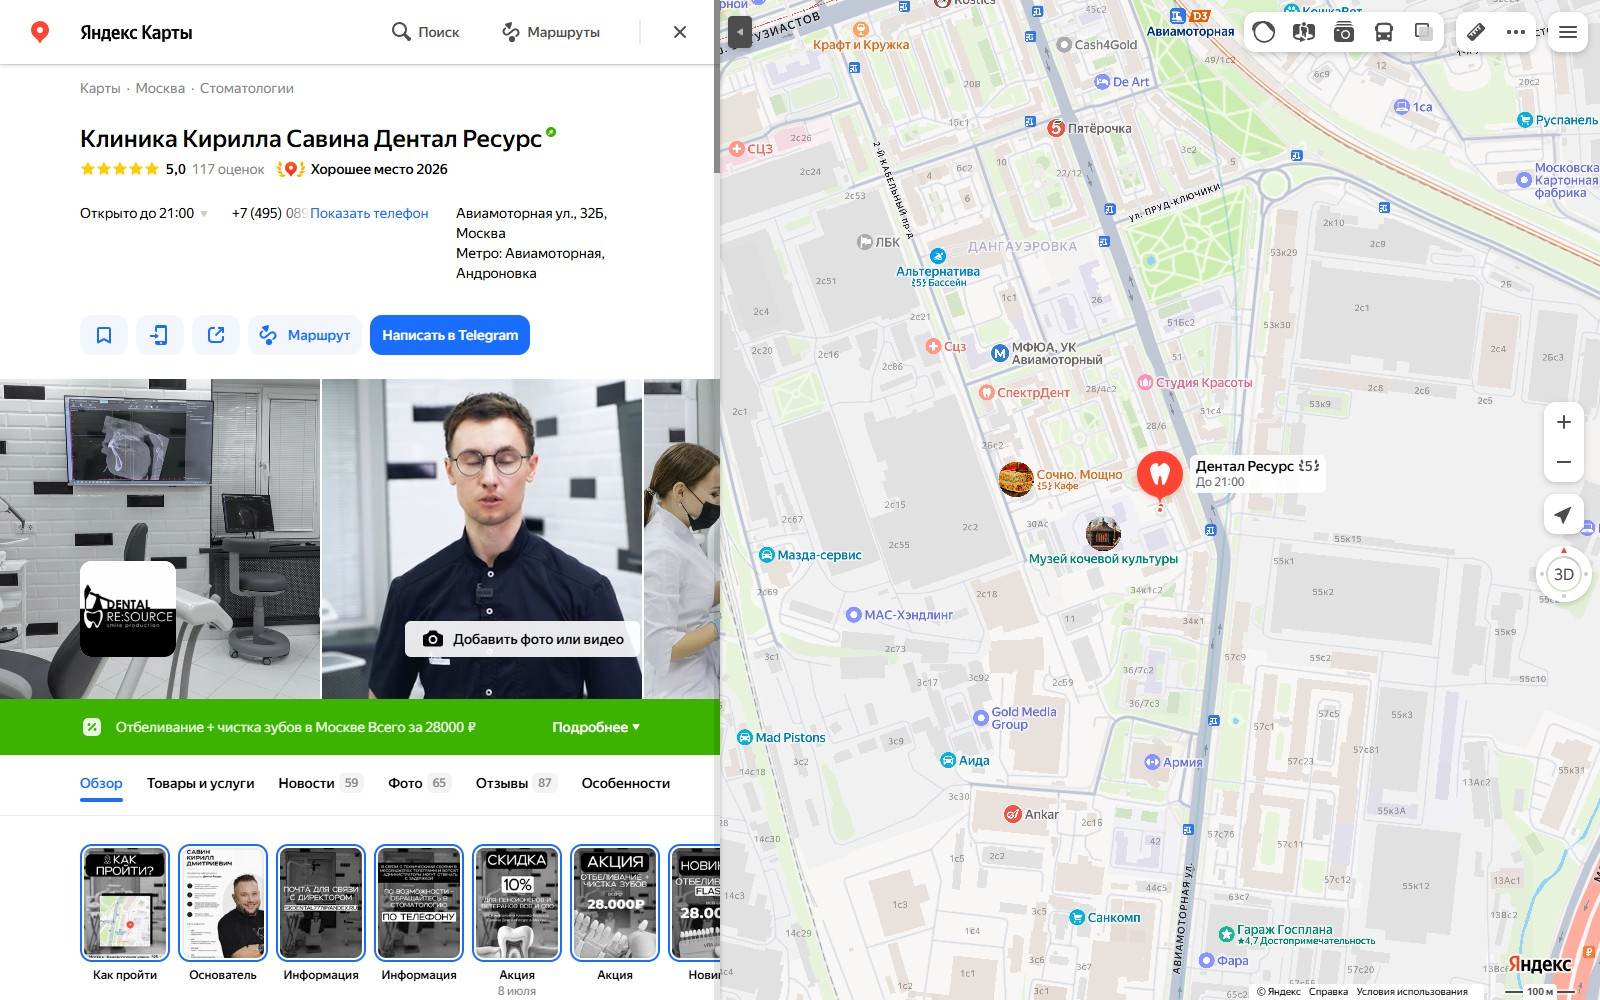1600x1000 pixels.
Task: Click the Ankar map marker
Action: [1013, 814]
